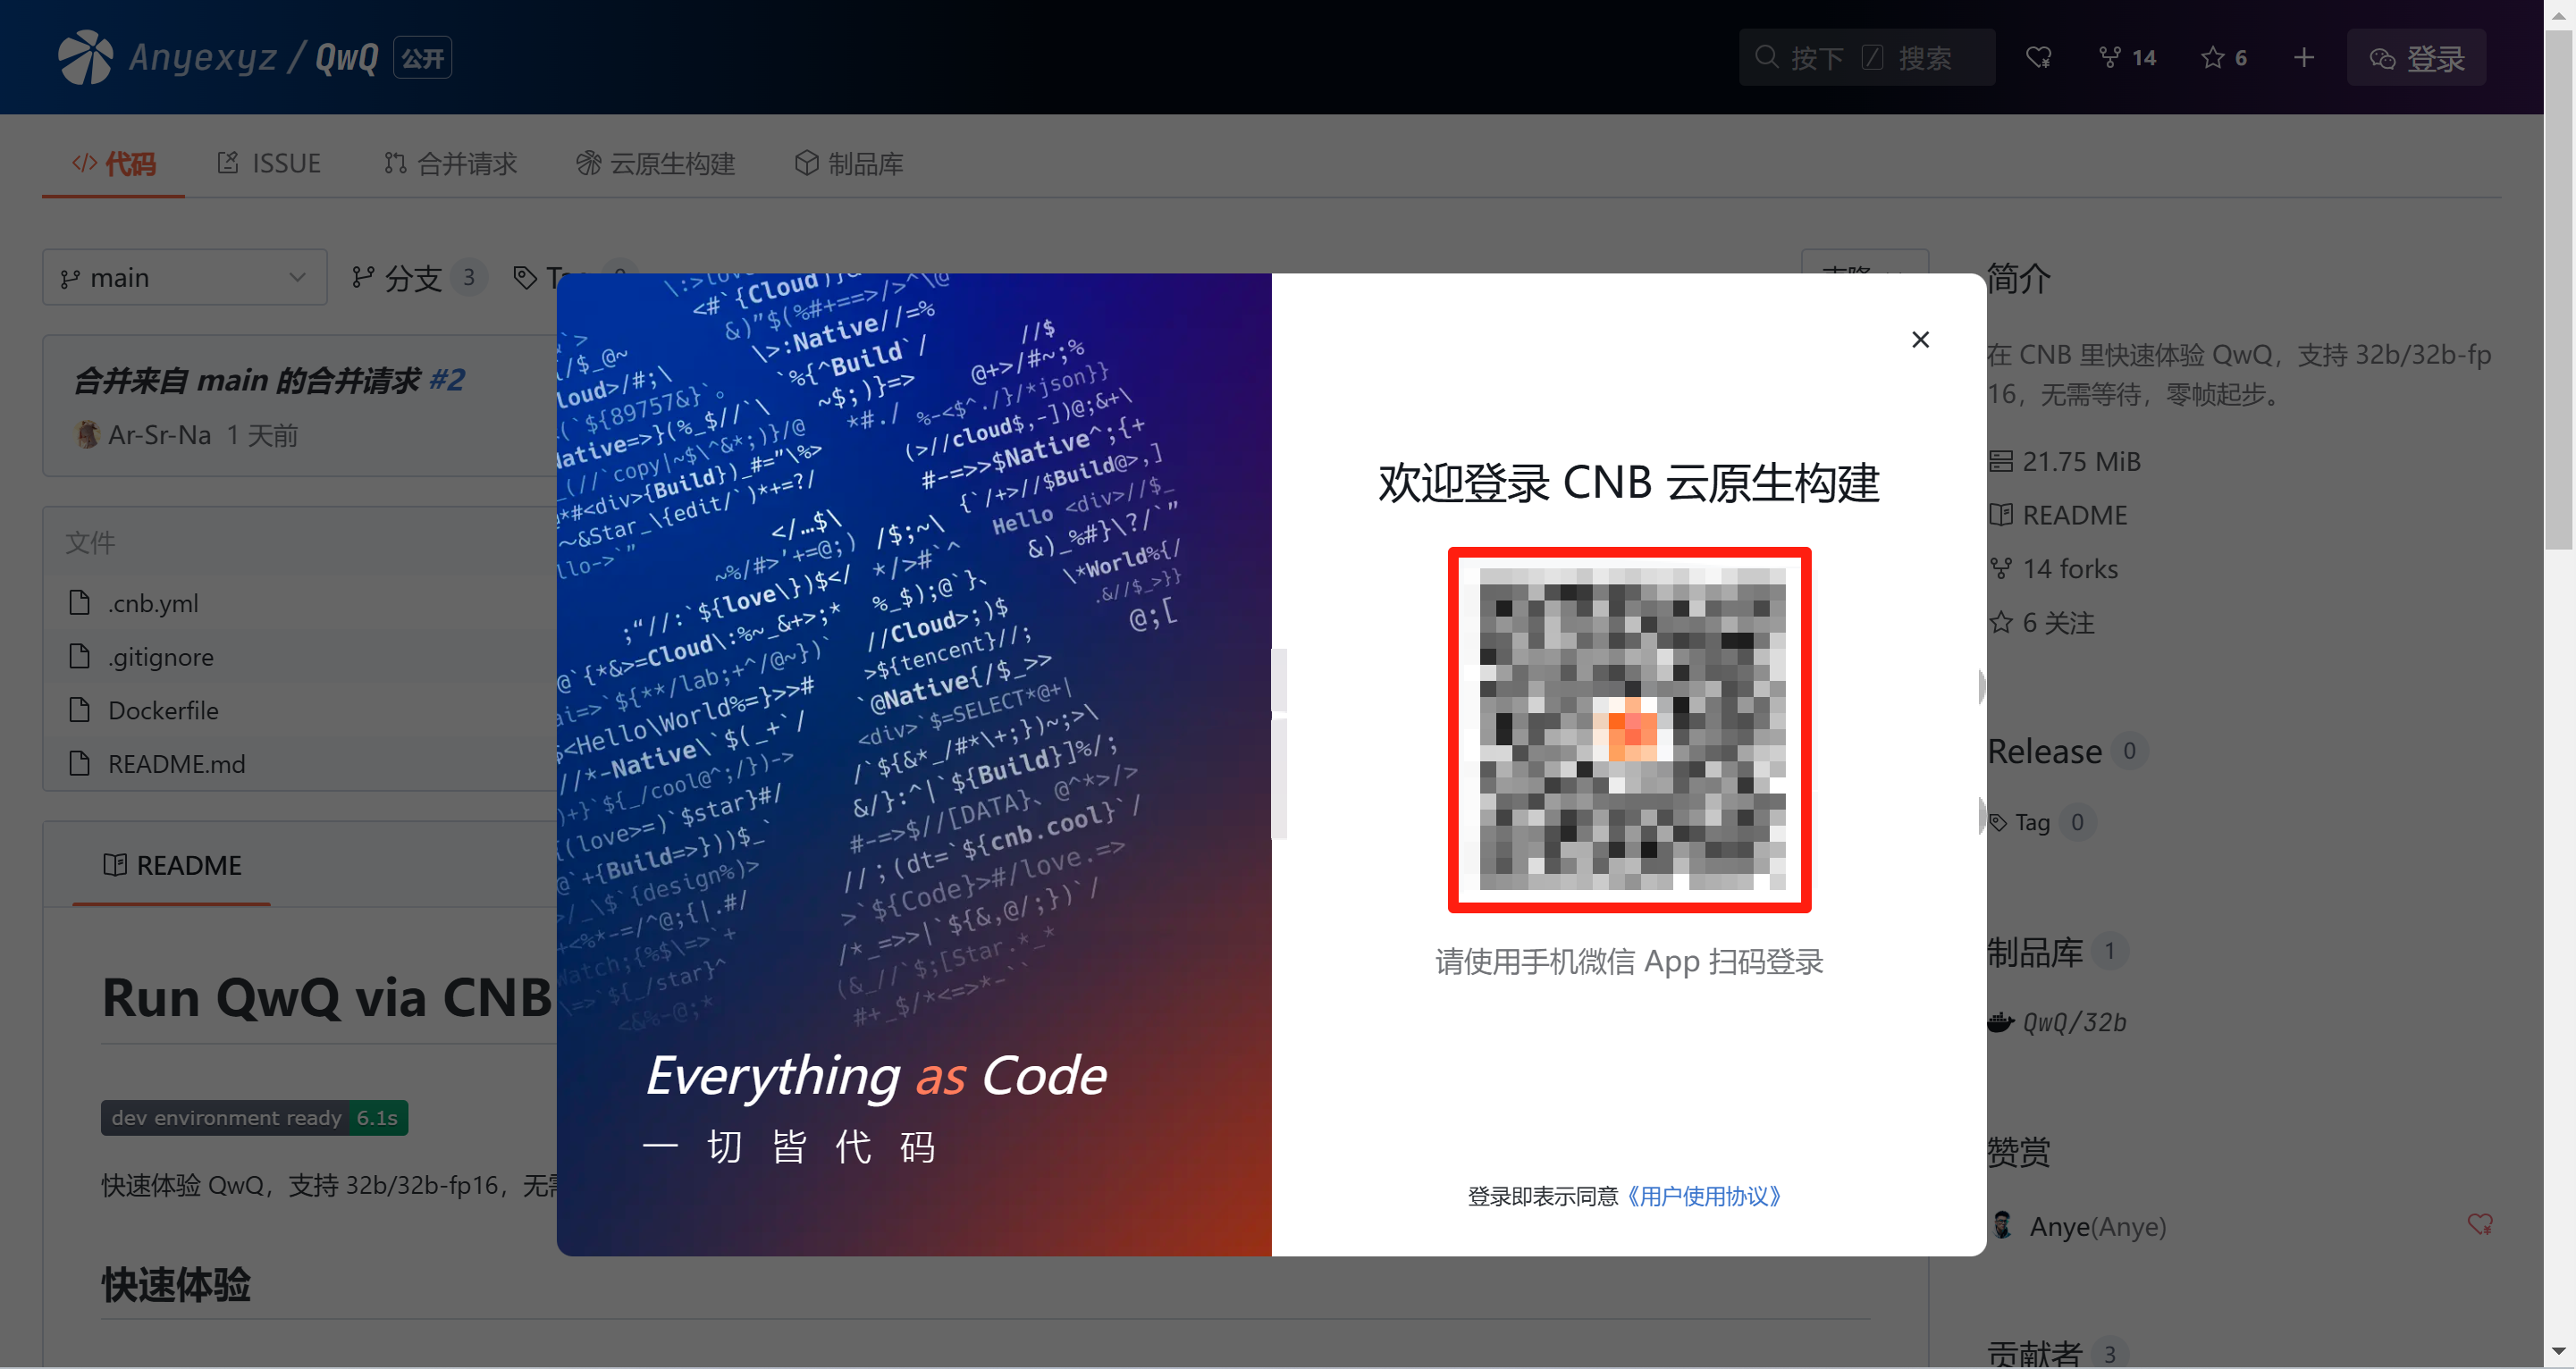Click the ISSUE tab icon
The width and height of the screenshot is (2576, 1369).
[228, 162]
